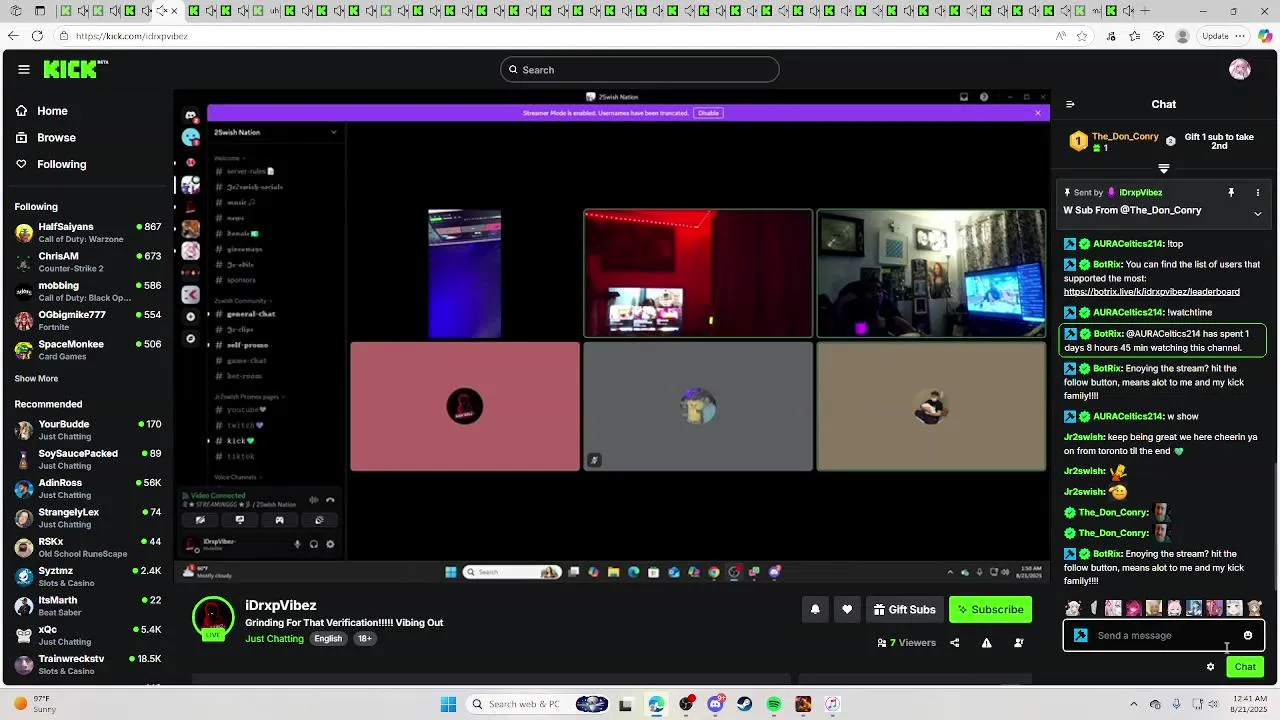Open AdinRoss recommended channel
Image resolution: width=1280 pixels, height=720 pixels.
[88, 488]
